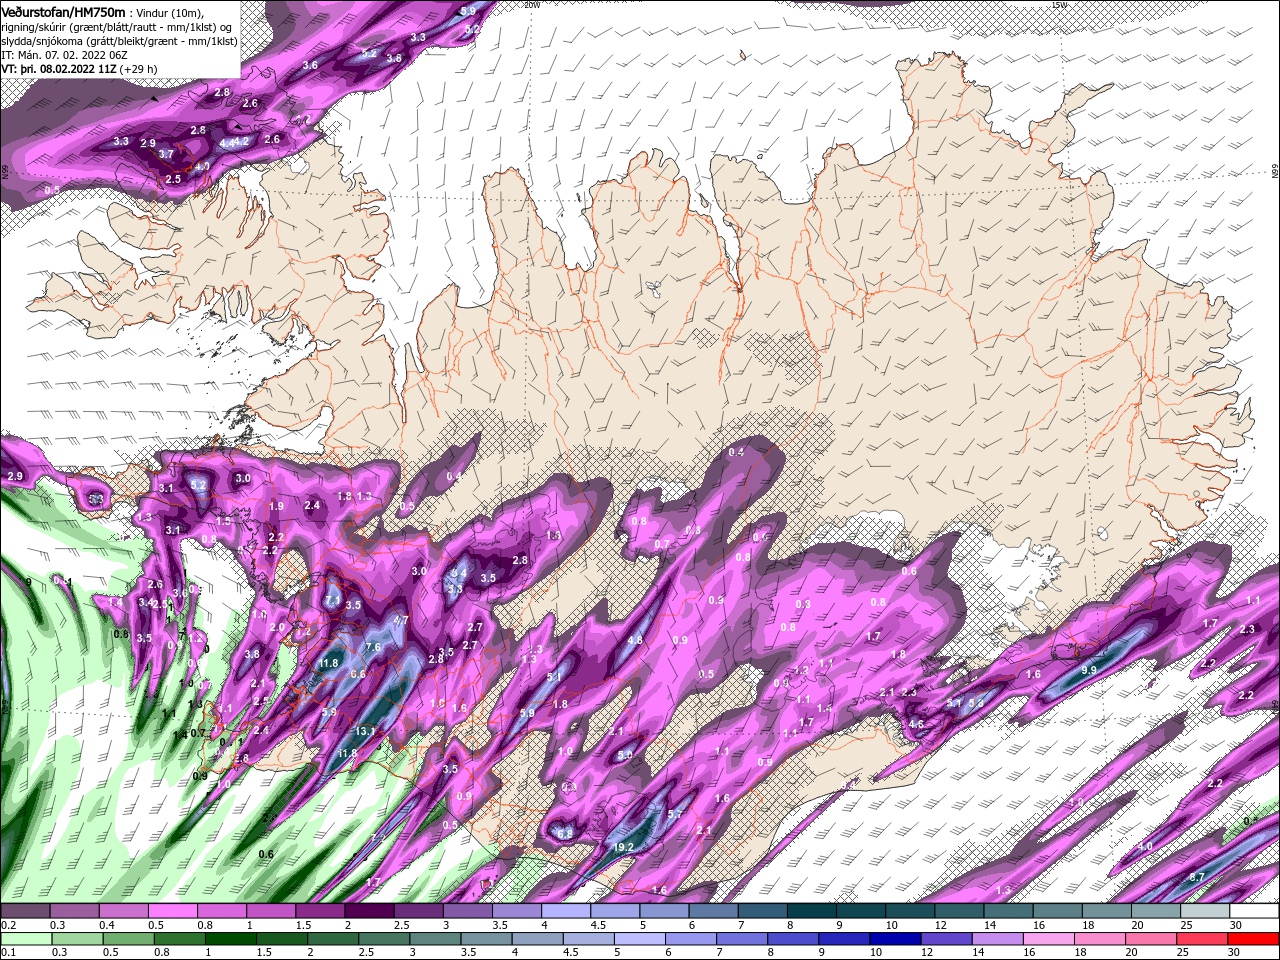Click the dark green 1 swatch in rain scale
1280x960 pixels.
click(x=230, y=939)
